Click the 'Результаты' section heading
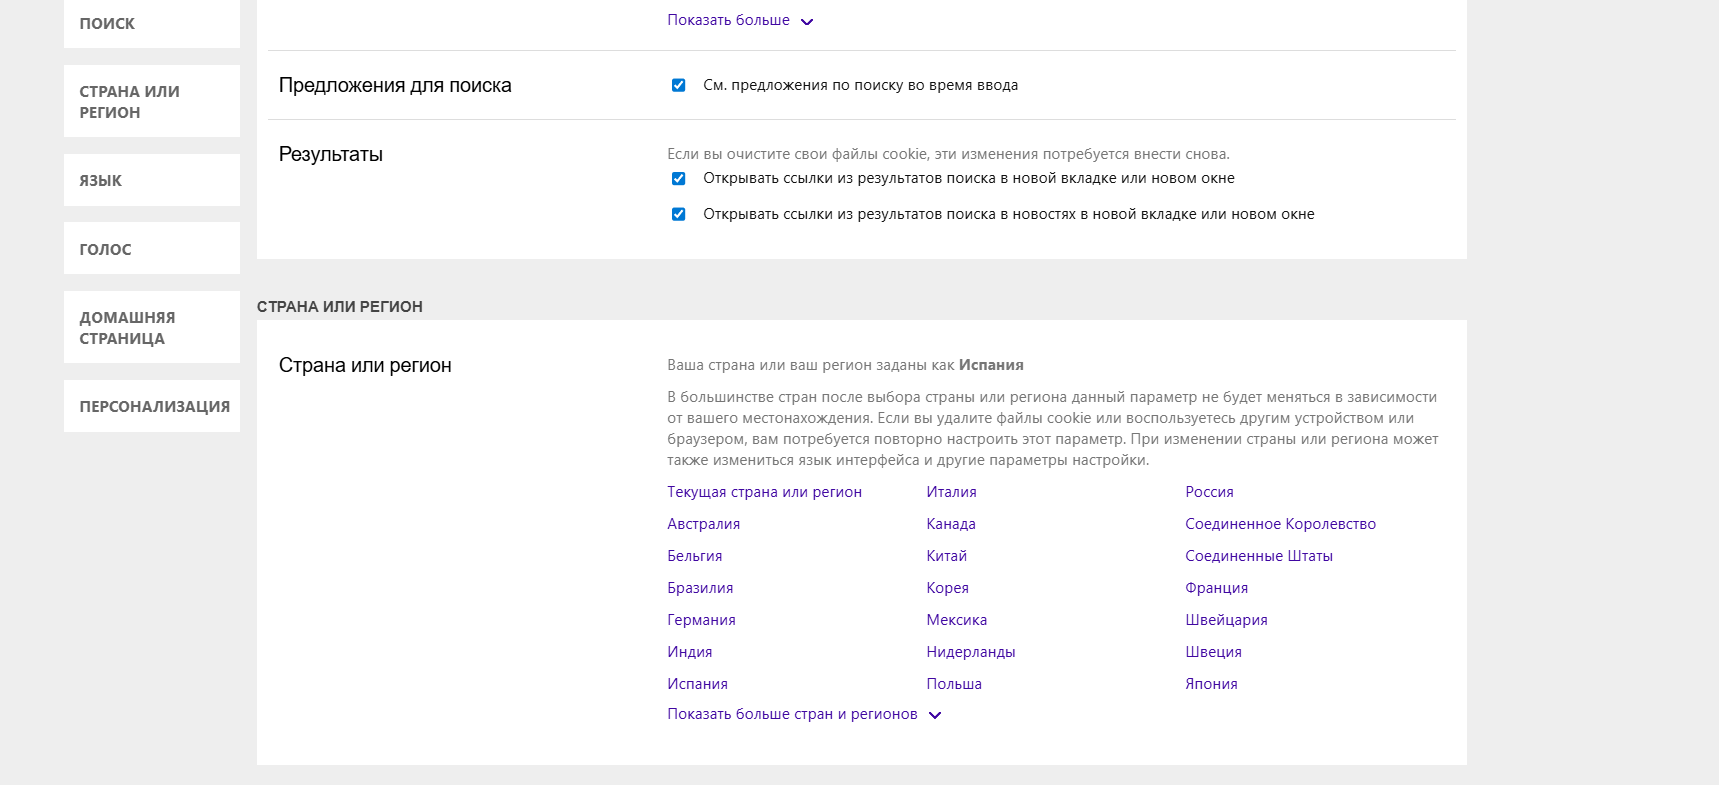Screen dimensions: 1719x785 pyautogui.click(x=330, y=154)
